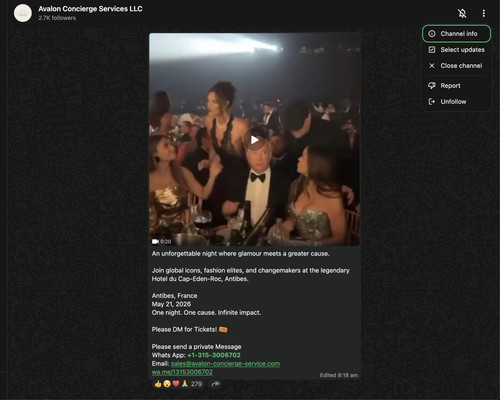Click the red heart reaction emoji

tap(176, 384)
